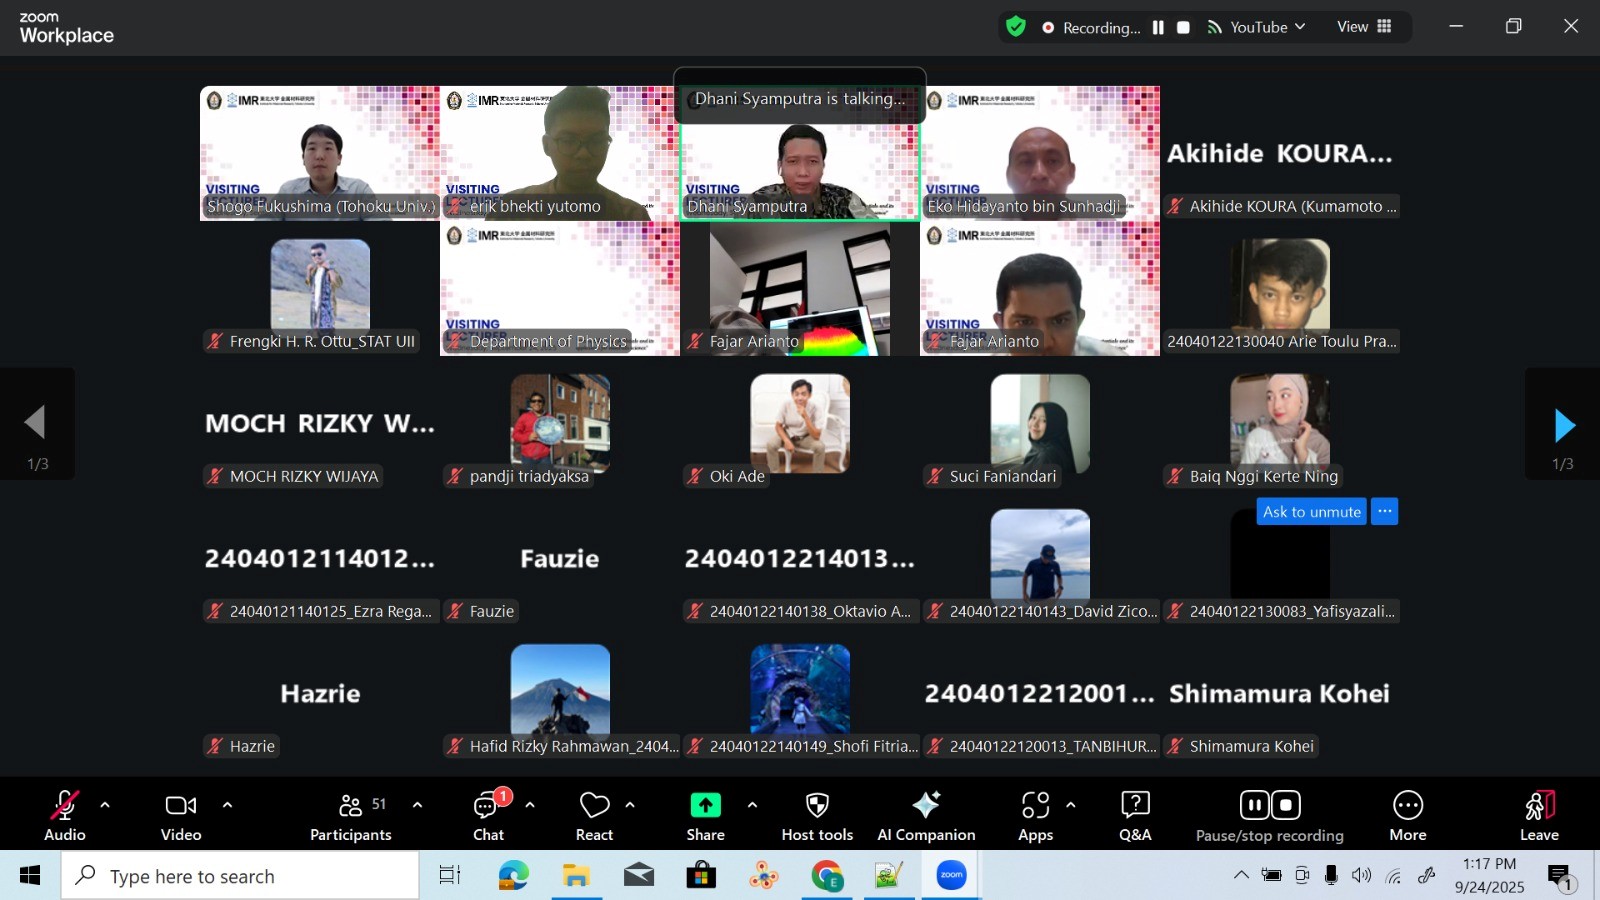The image size is (1600, 900).
Task: Turn on camera with Video button
Action: [x=181, y=815]
